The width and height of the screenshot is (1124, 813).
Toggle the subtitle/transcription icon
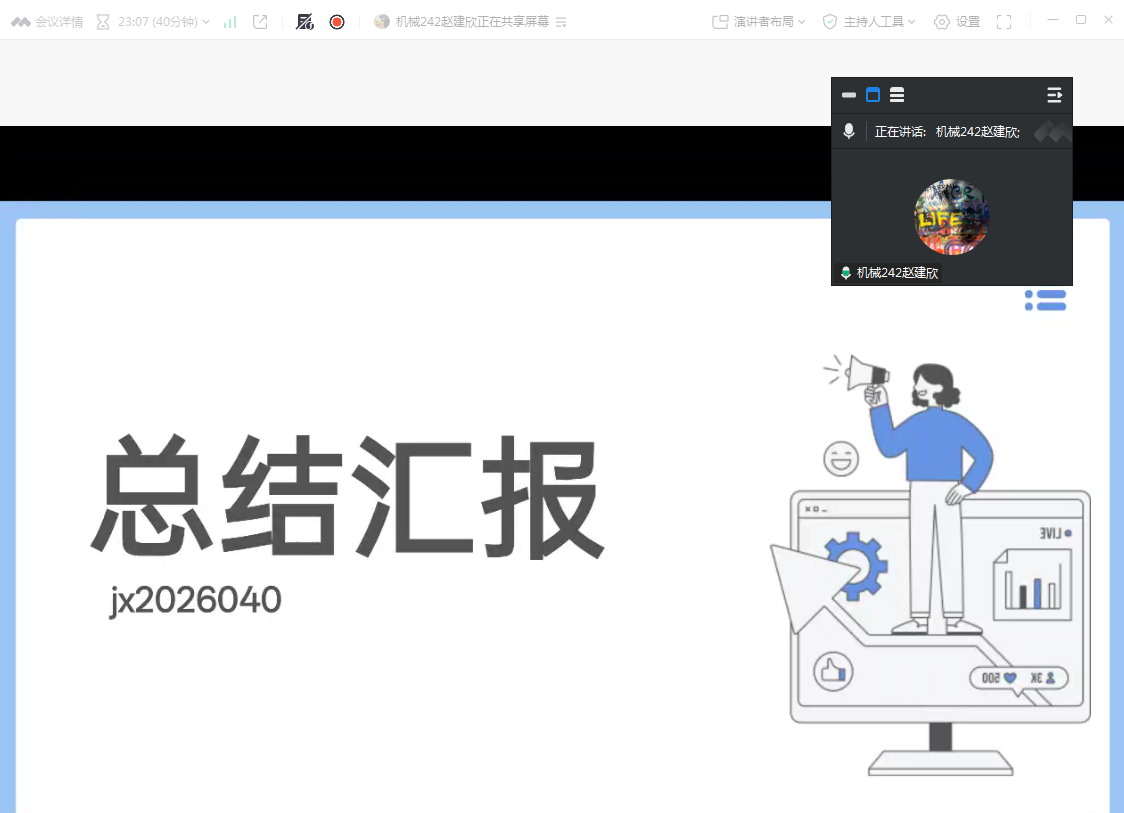pyautogui.click(x=305, y=21)
